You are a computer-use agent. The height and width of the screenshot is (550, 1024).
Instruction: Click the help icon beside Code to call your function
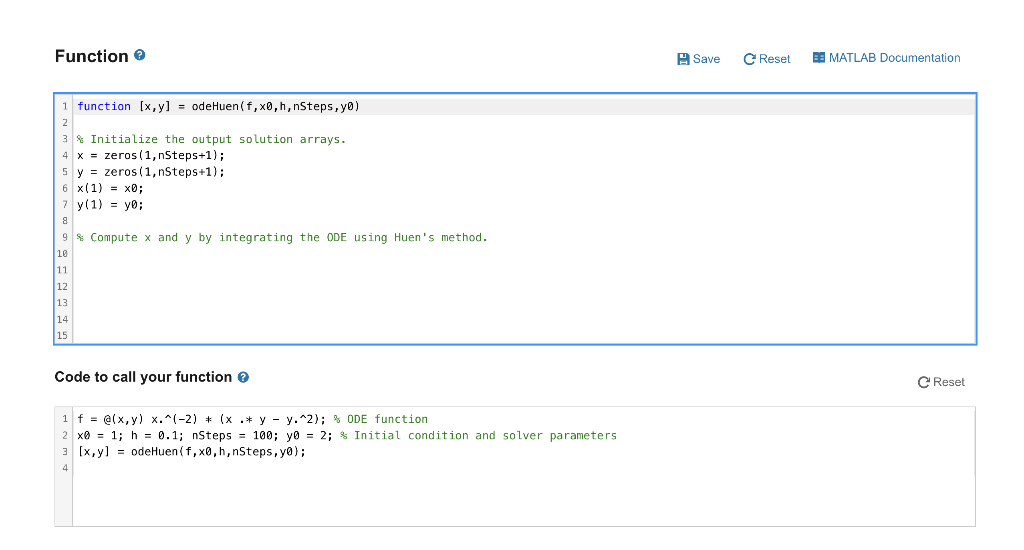[x=243, y=377]
